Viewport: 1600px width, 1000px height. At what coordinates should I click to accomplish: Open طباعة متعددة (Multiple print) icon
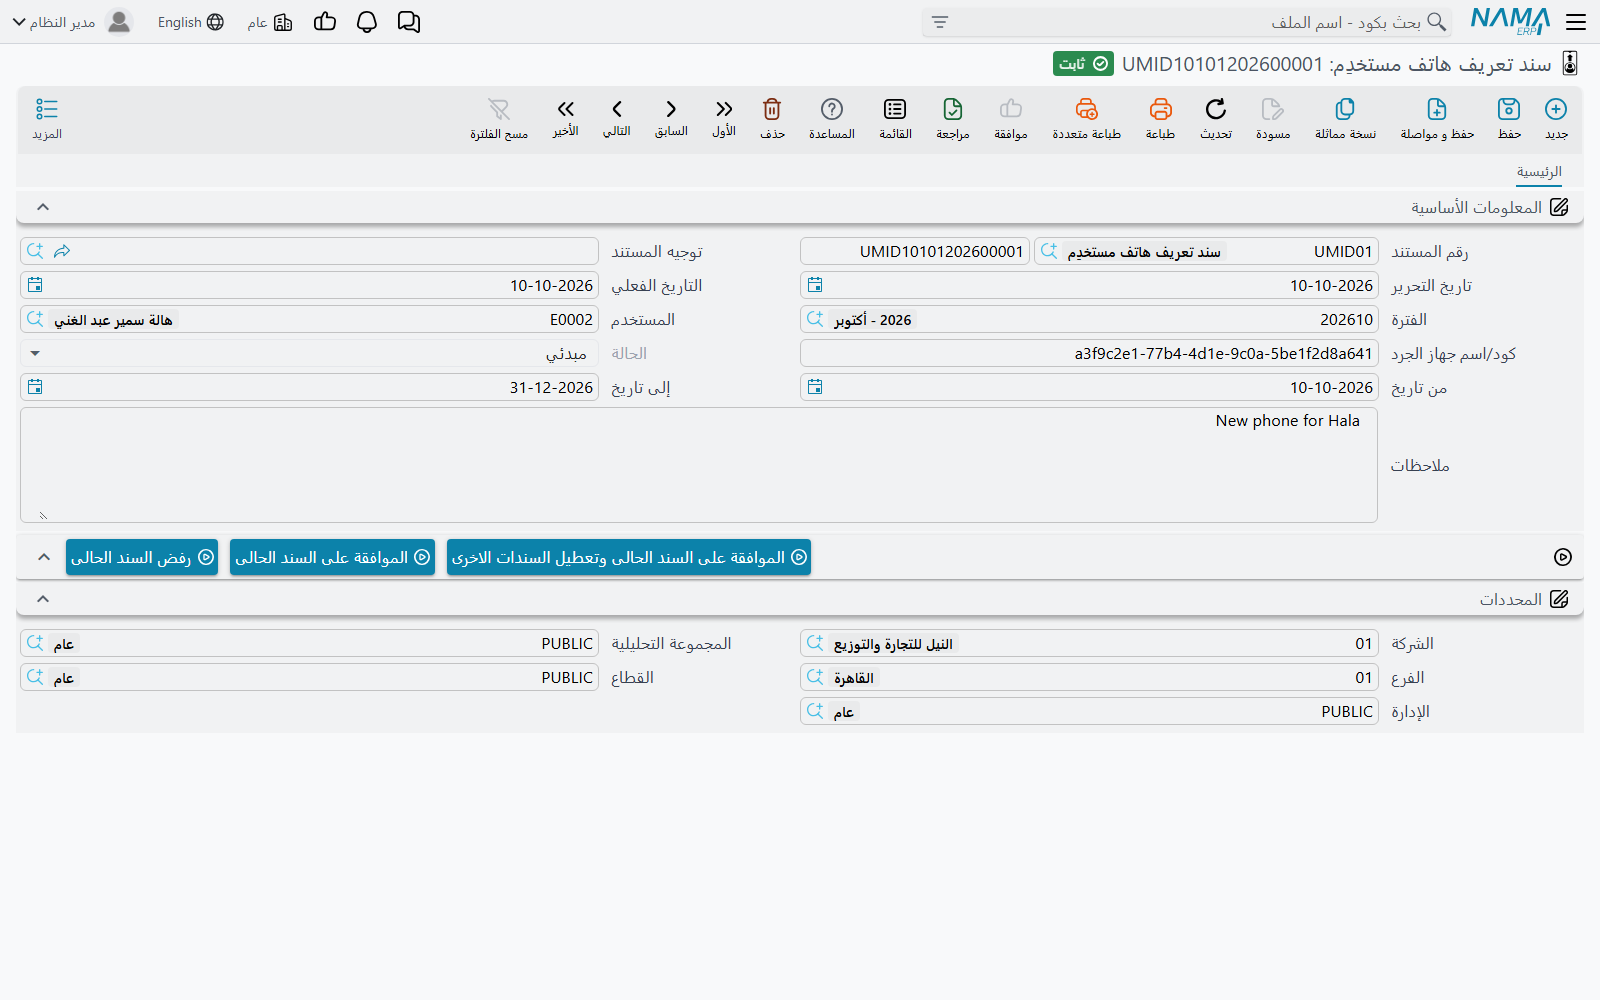click(x=1087, y=109)
